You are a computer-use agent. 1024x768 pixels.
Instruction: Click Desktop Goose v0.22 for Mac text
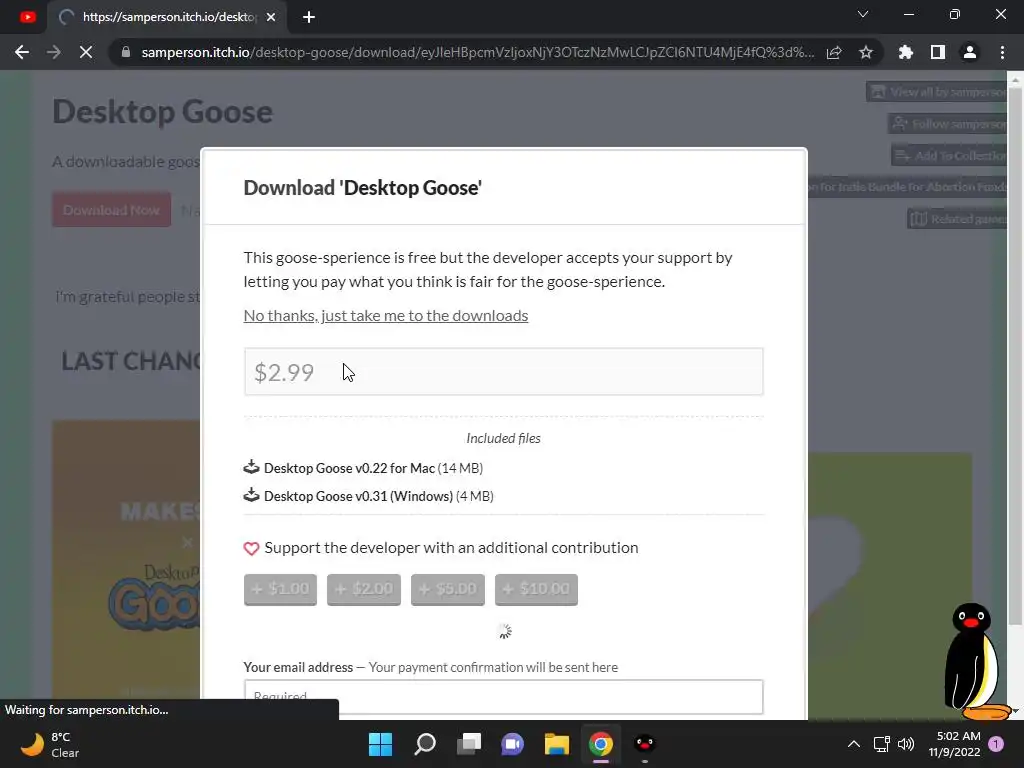point(349,468)
